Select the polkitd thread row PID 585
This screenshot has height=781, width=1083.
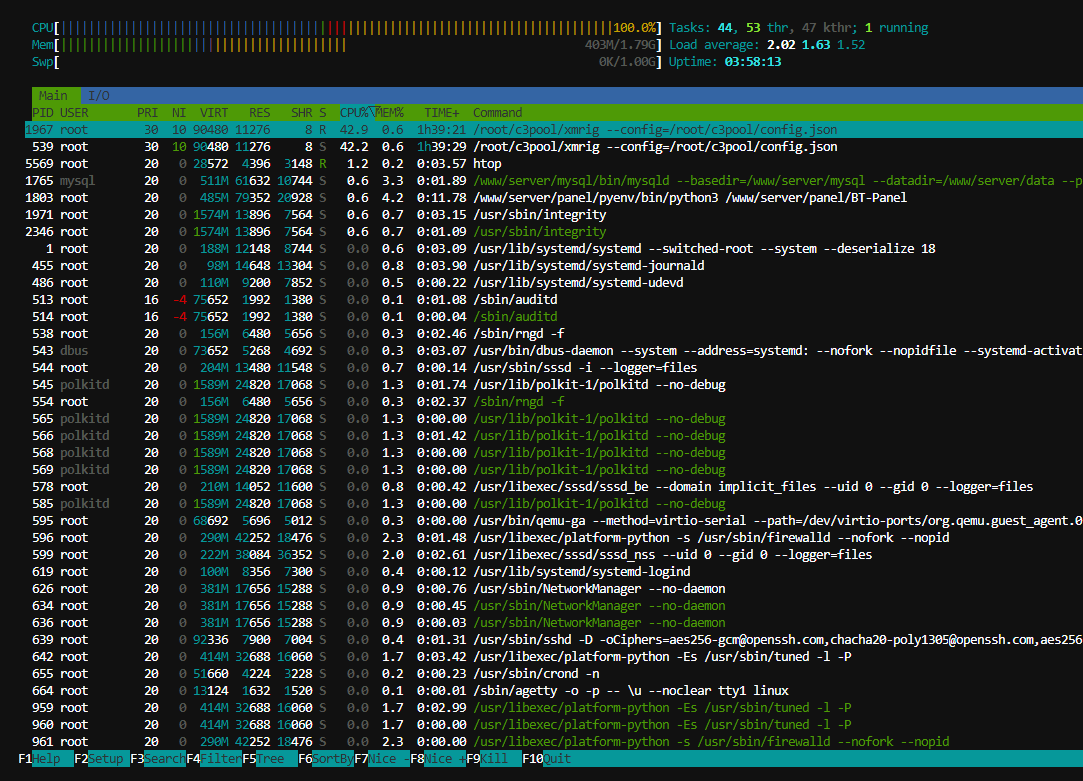click(554, 503)
